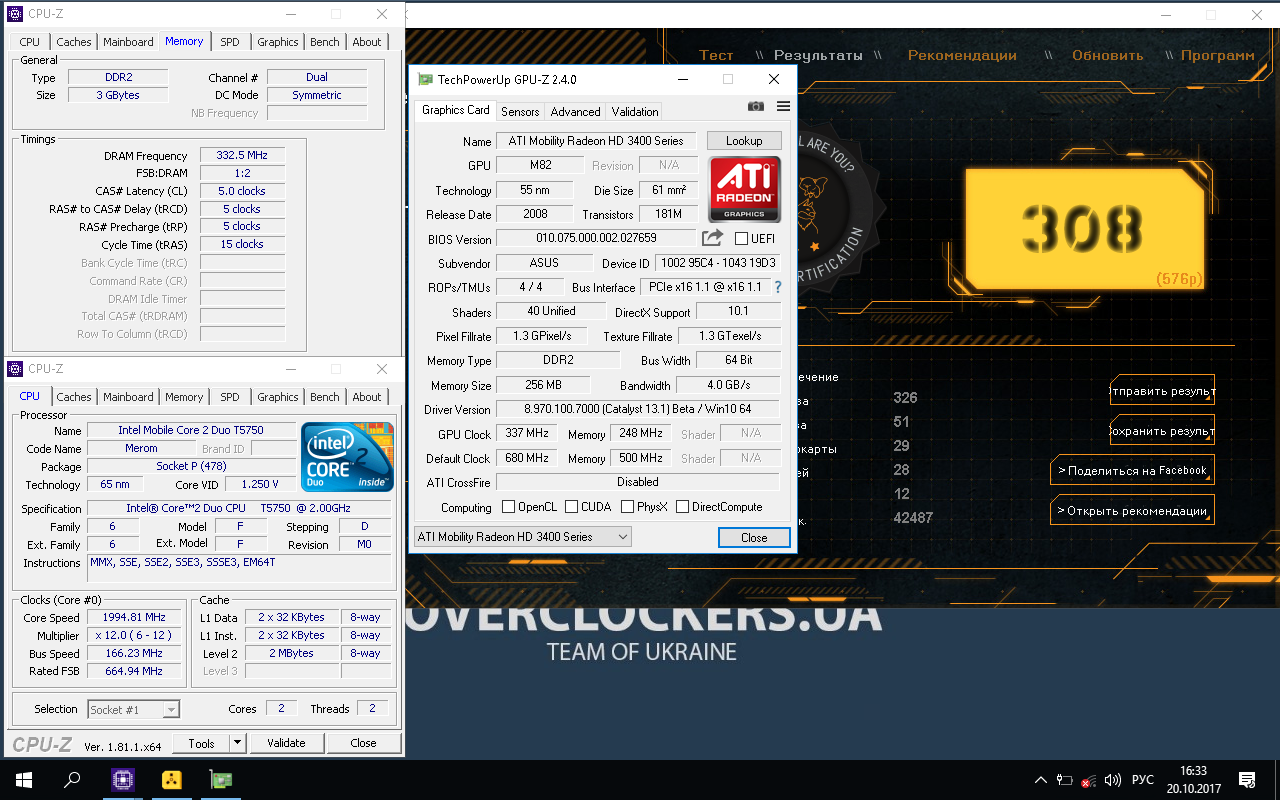
Task: Switch to GPU-Z Sensors tab
Action: click(x=520, y=112)
